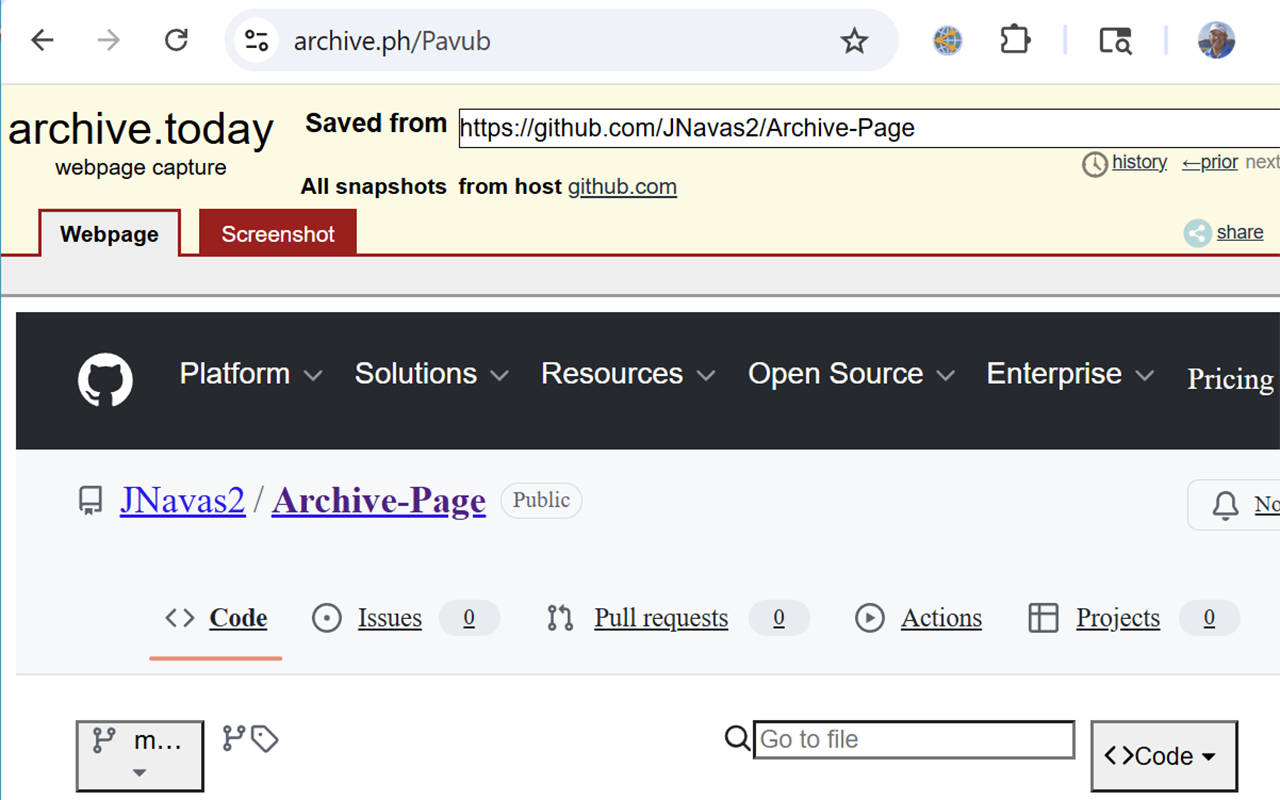The image size is (1280, 800).
Task: Expand the Solutions menu
Action: click(x=432, y=374)
